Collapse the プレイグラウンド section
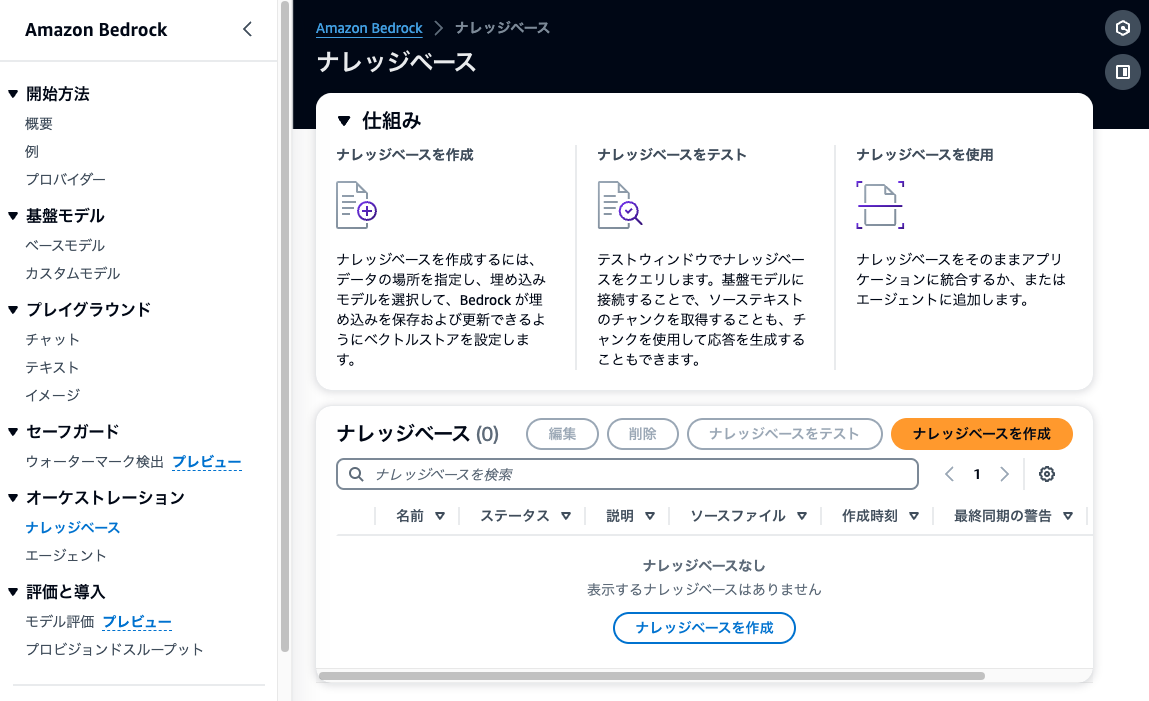This screenshot has width=1149, height=701. (13, 310)
